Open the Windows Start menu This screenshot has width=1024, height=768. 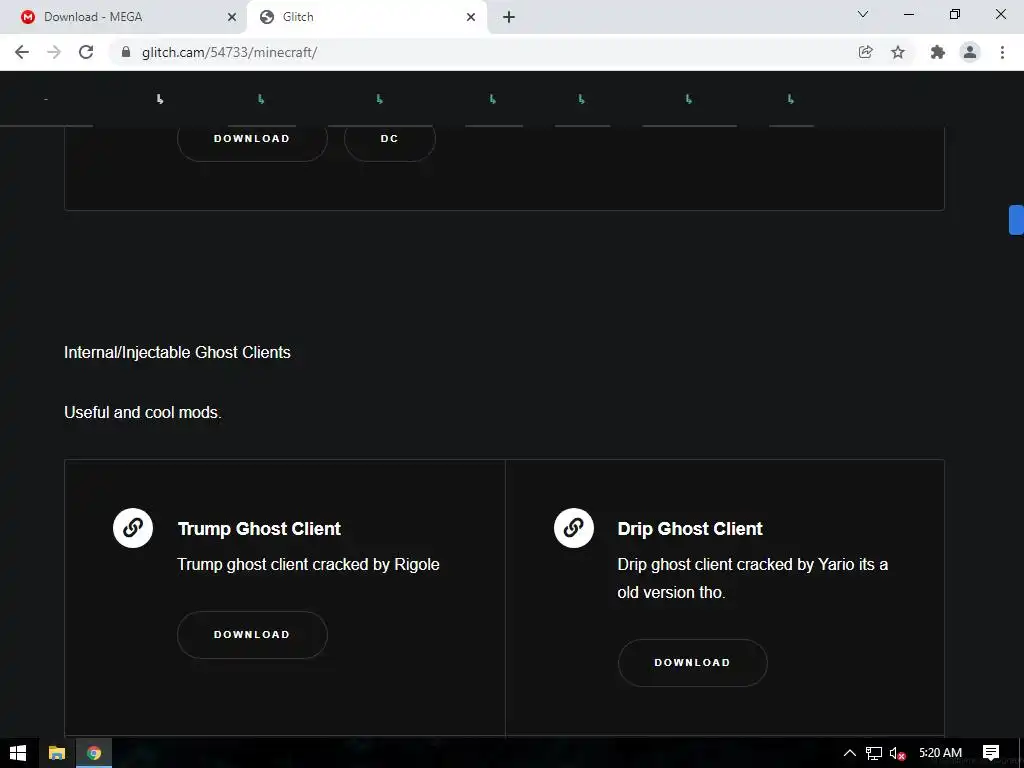[18, 753]
